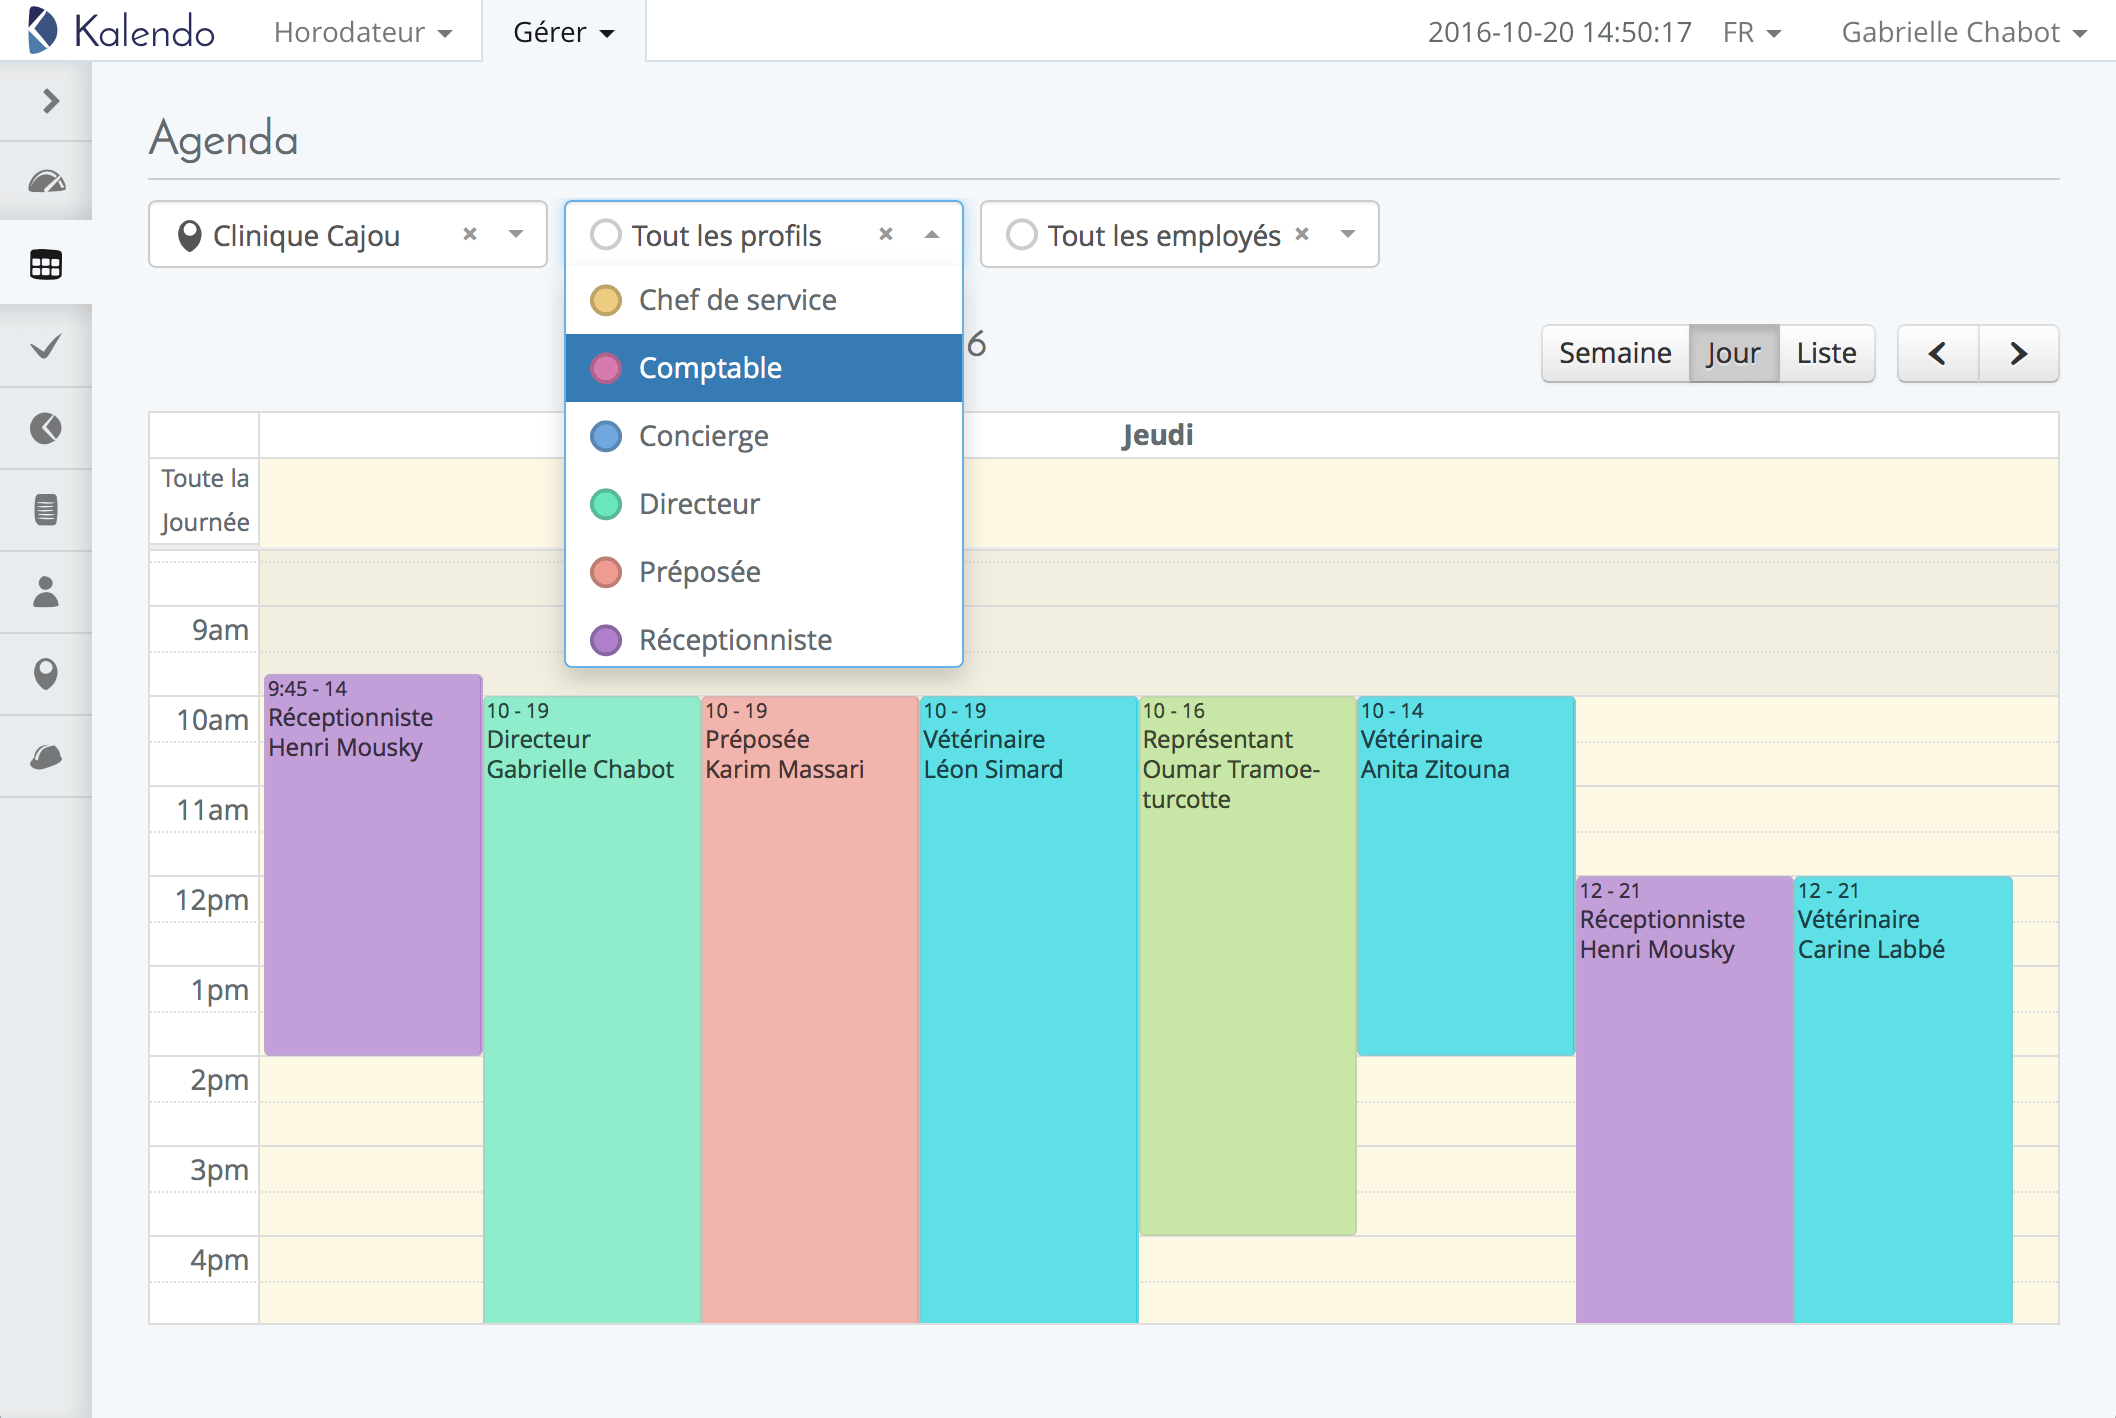Select the Chef de service profile option

[737, 300]
